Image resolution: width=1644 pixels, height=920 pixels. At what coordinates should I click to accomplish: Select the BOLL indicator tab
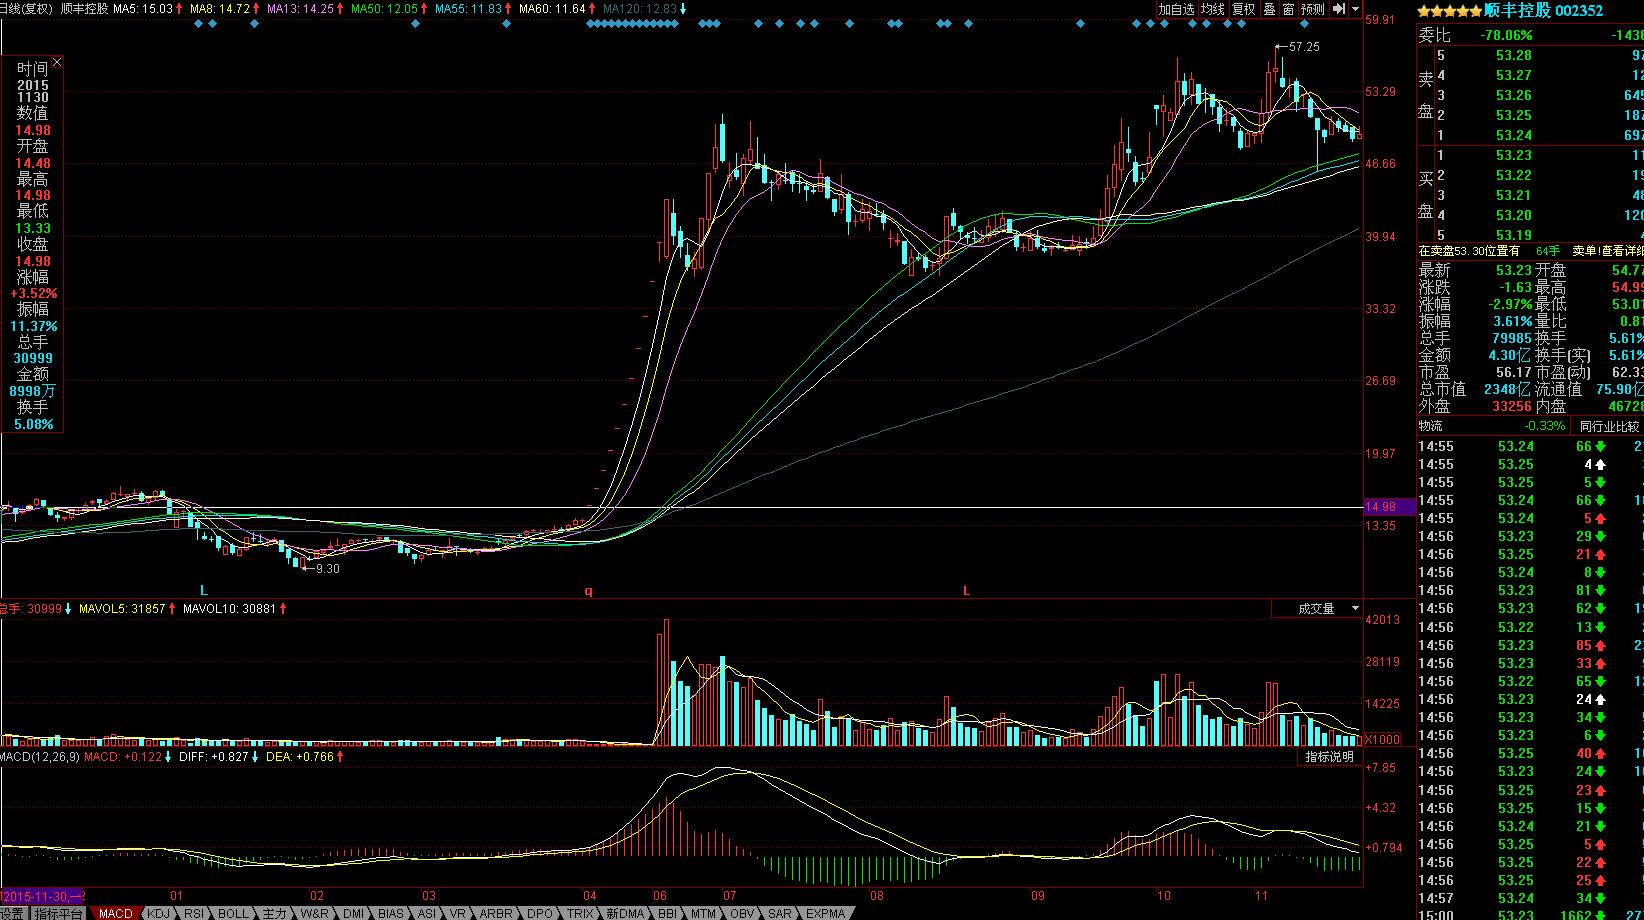(233, 913)
